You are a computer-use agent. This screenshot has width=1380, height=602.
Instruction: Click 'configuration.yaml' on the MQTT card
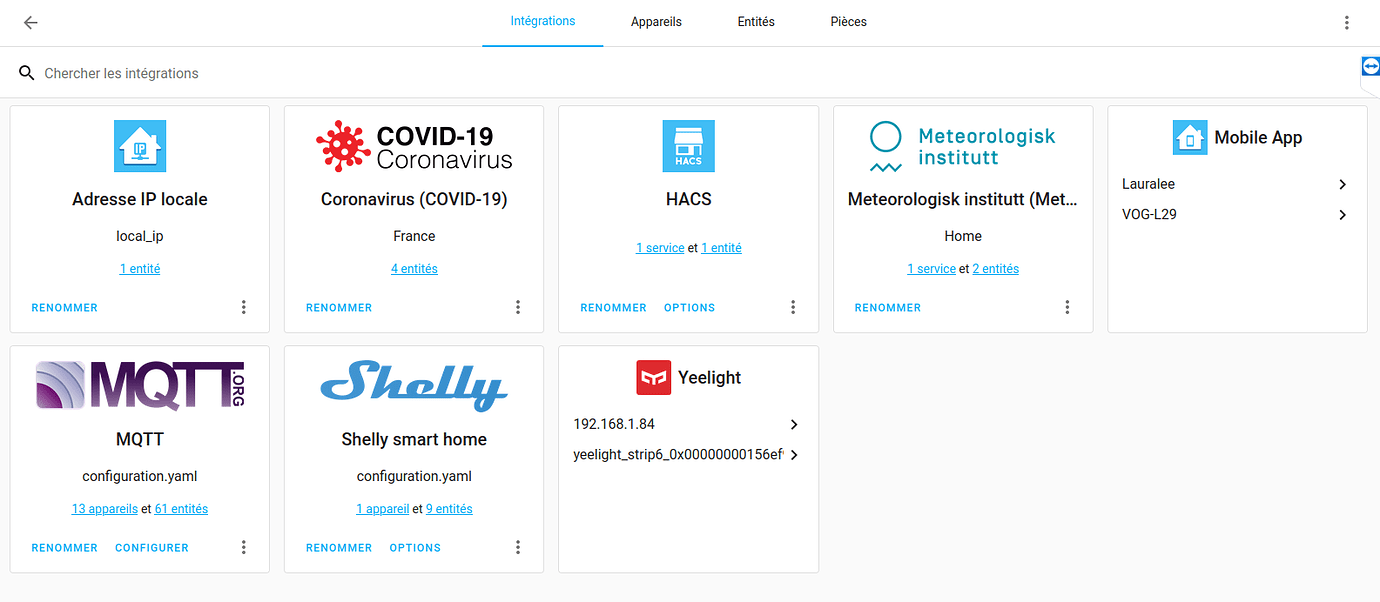pyautogui.click(x=140, y=476)
